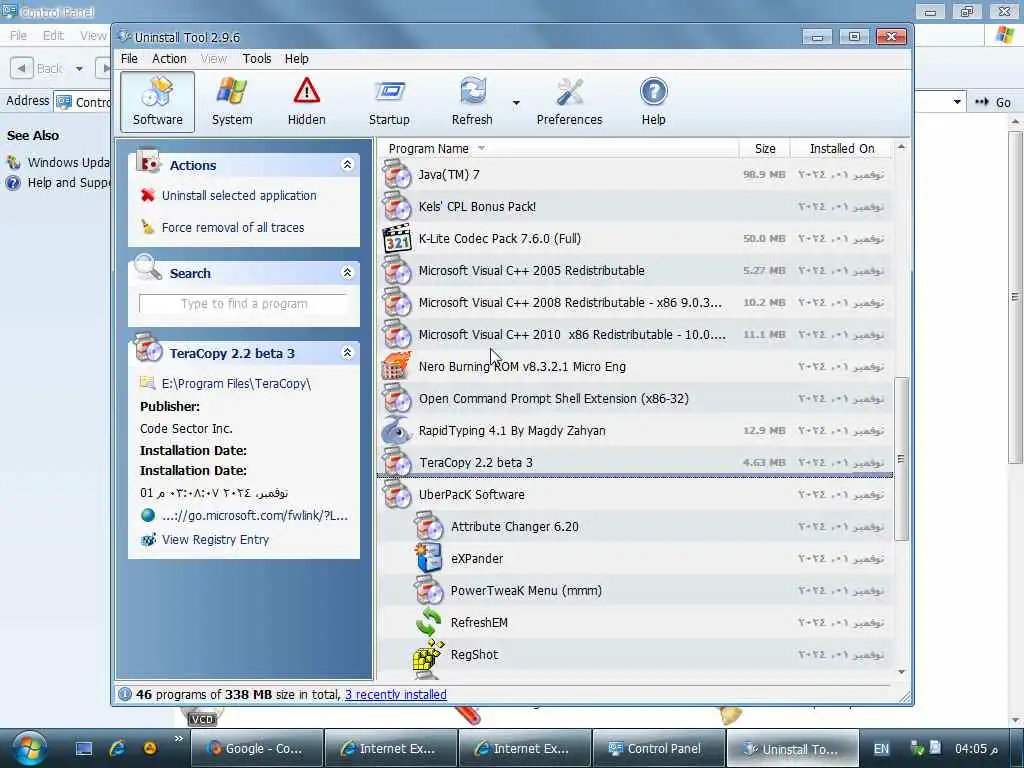The width and height of the screenshot is (1024, 768).
Task: Select the Kels' CPL Bonus Pack! icon
Action: coord(396,206)
